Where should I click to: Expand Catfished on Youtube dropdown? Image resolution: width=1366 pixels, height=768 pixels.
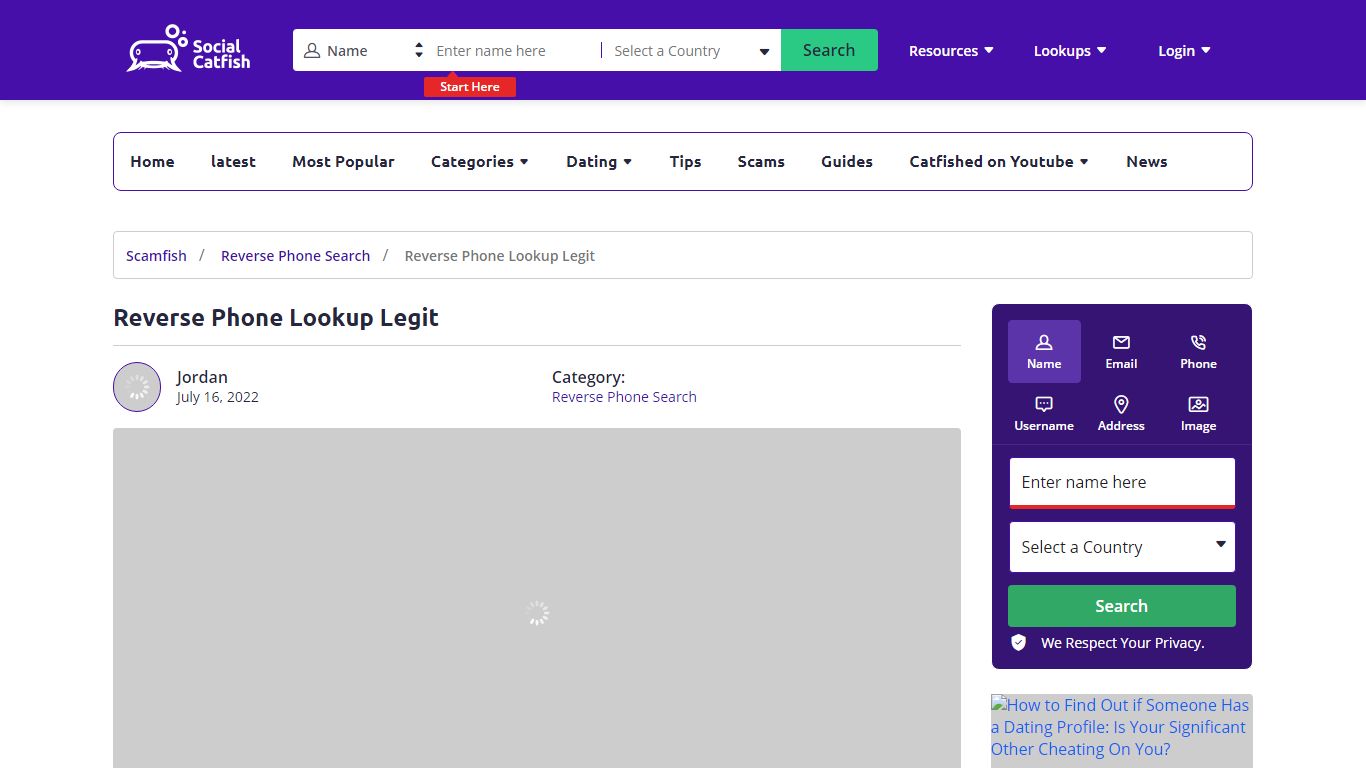pyautogui.click(x=999, y=161)
